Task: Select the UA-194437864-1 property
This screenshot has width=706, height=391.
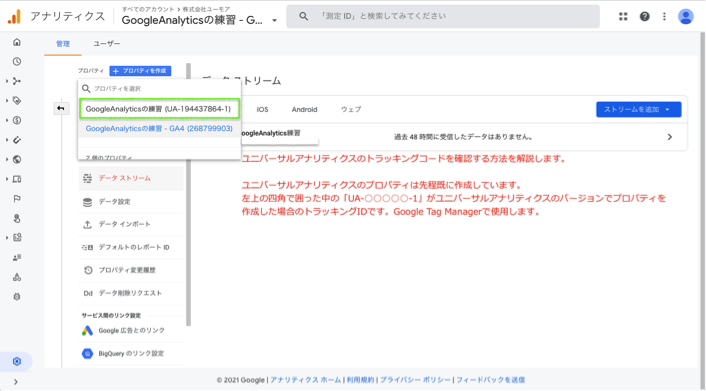Action: 159,109
